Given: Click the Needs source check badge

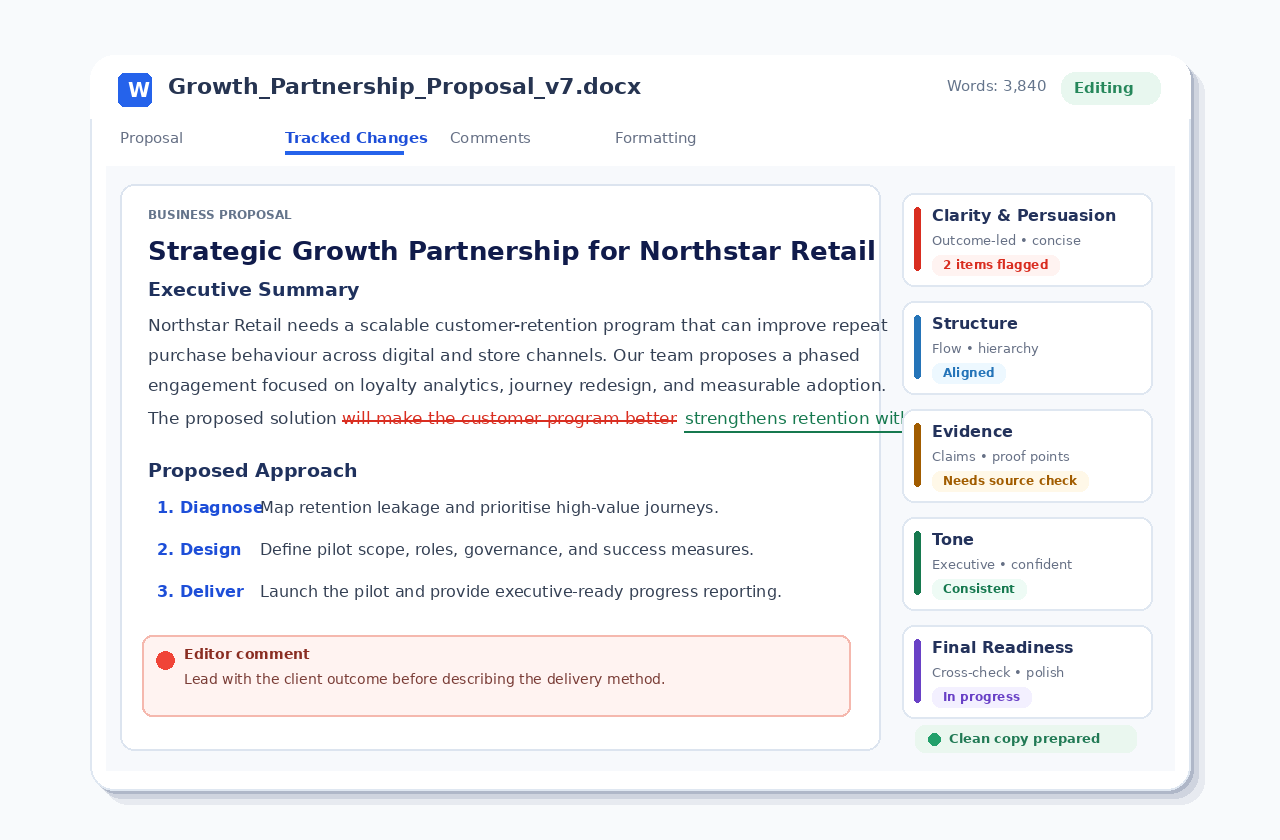Looking at the screenshot, I should coord(1010,481).
